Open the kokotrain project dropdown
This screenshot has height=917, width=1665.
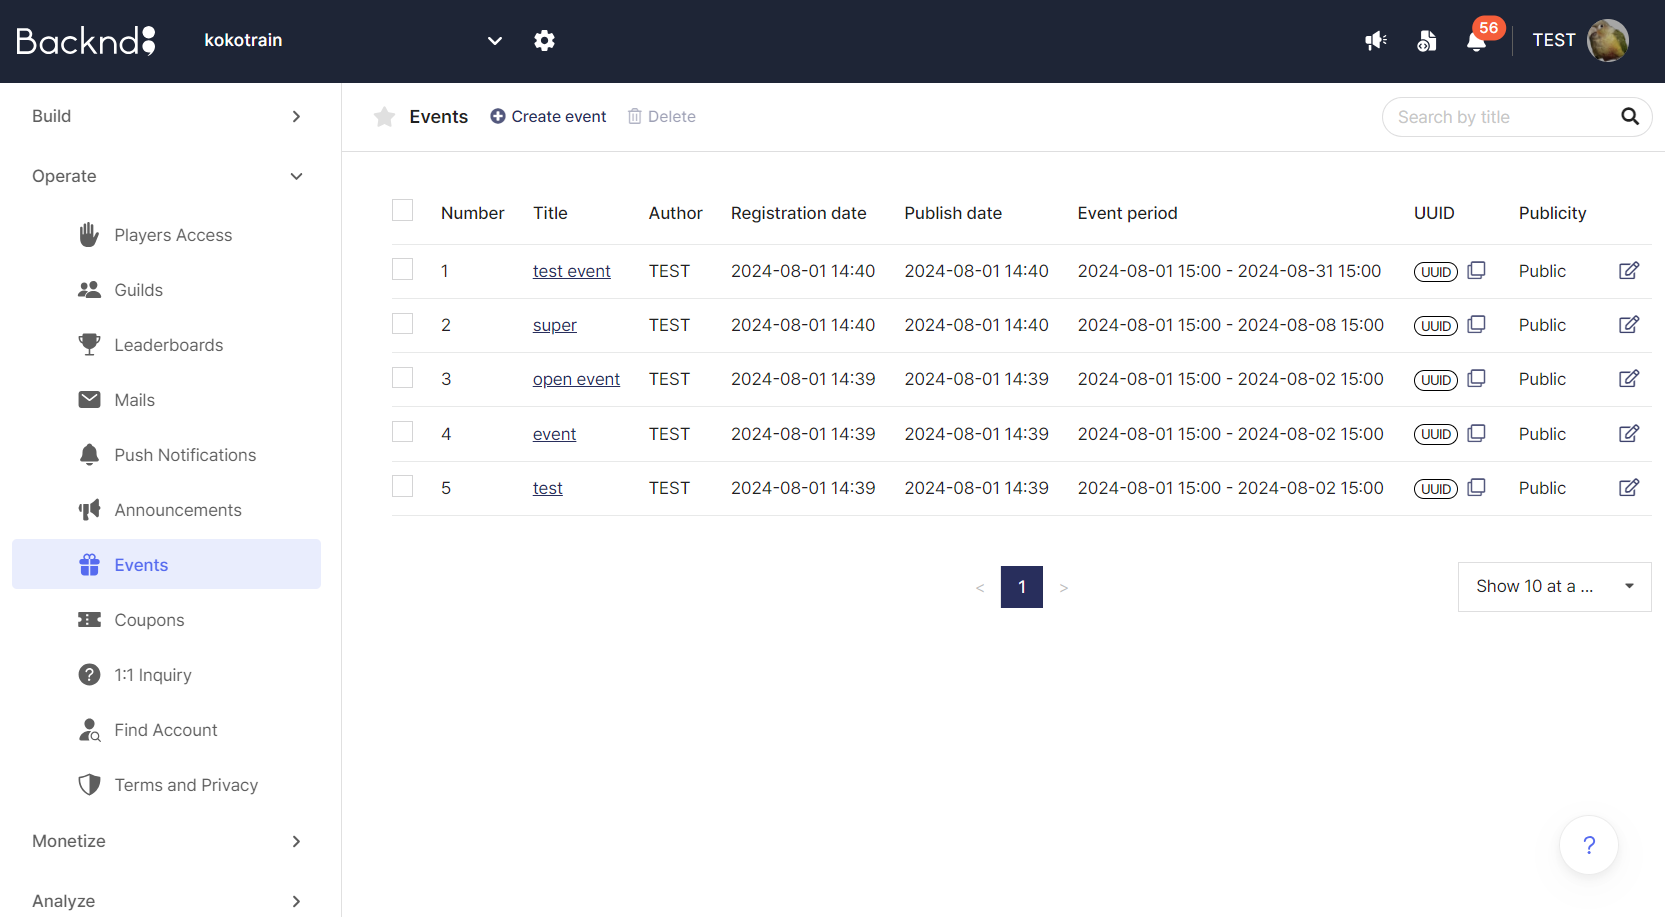pos(494,41)
